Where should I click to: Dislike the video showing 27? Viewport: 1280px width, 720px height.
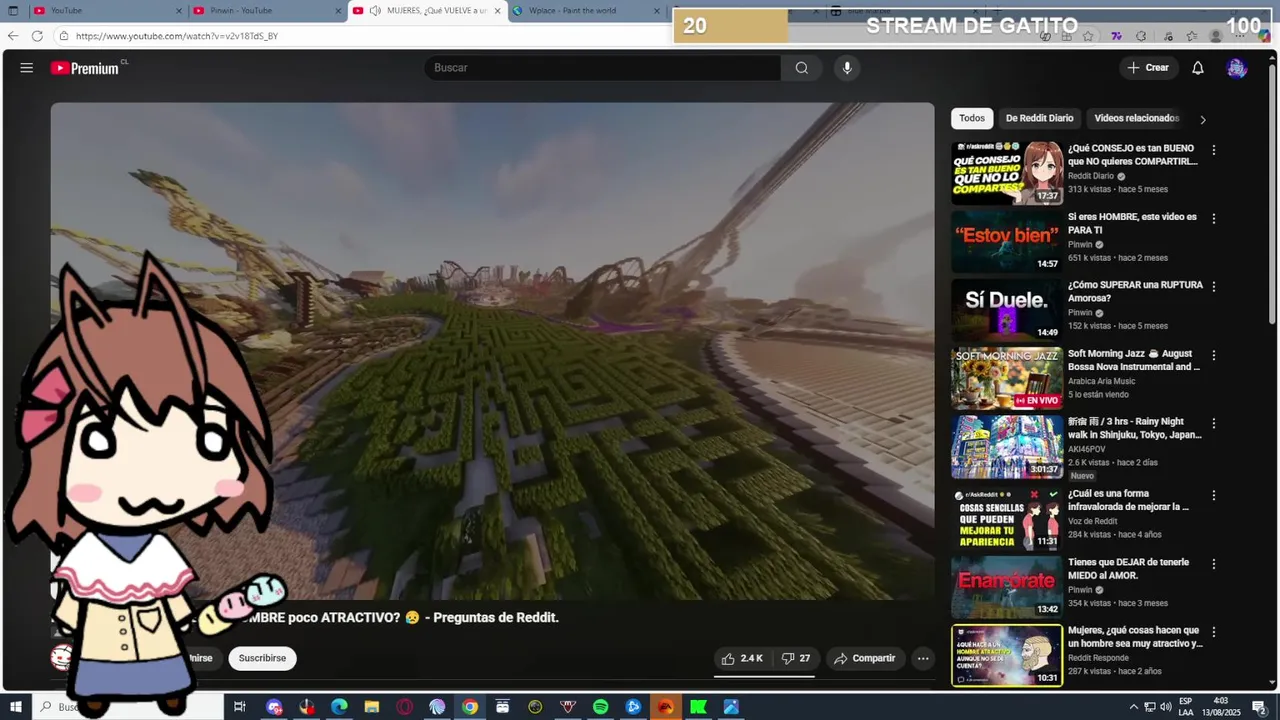pyautogui.click(x=796, y=658)
